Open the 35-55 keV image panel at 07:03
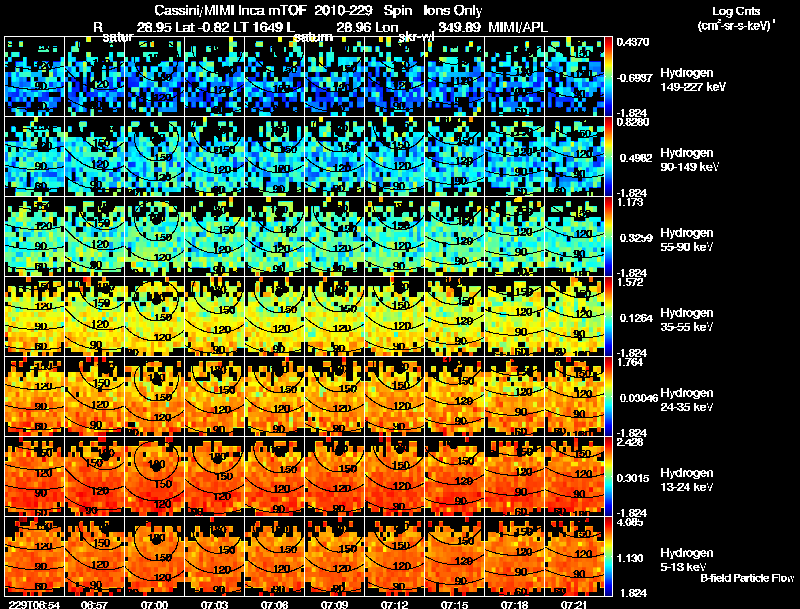The width and height of the screenshot is (800, 609). [x=214, y=316]
